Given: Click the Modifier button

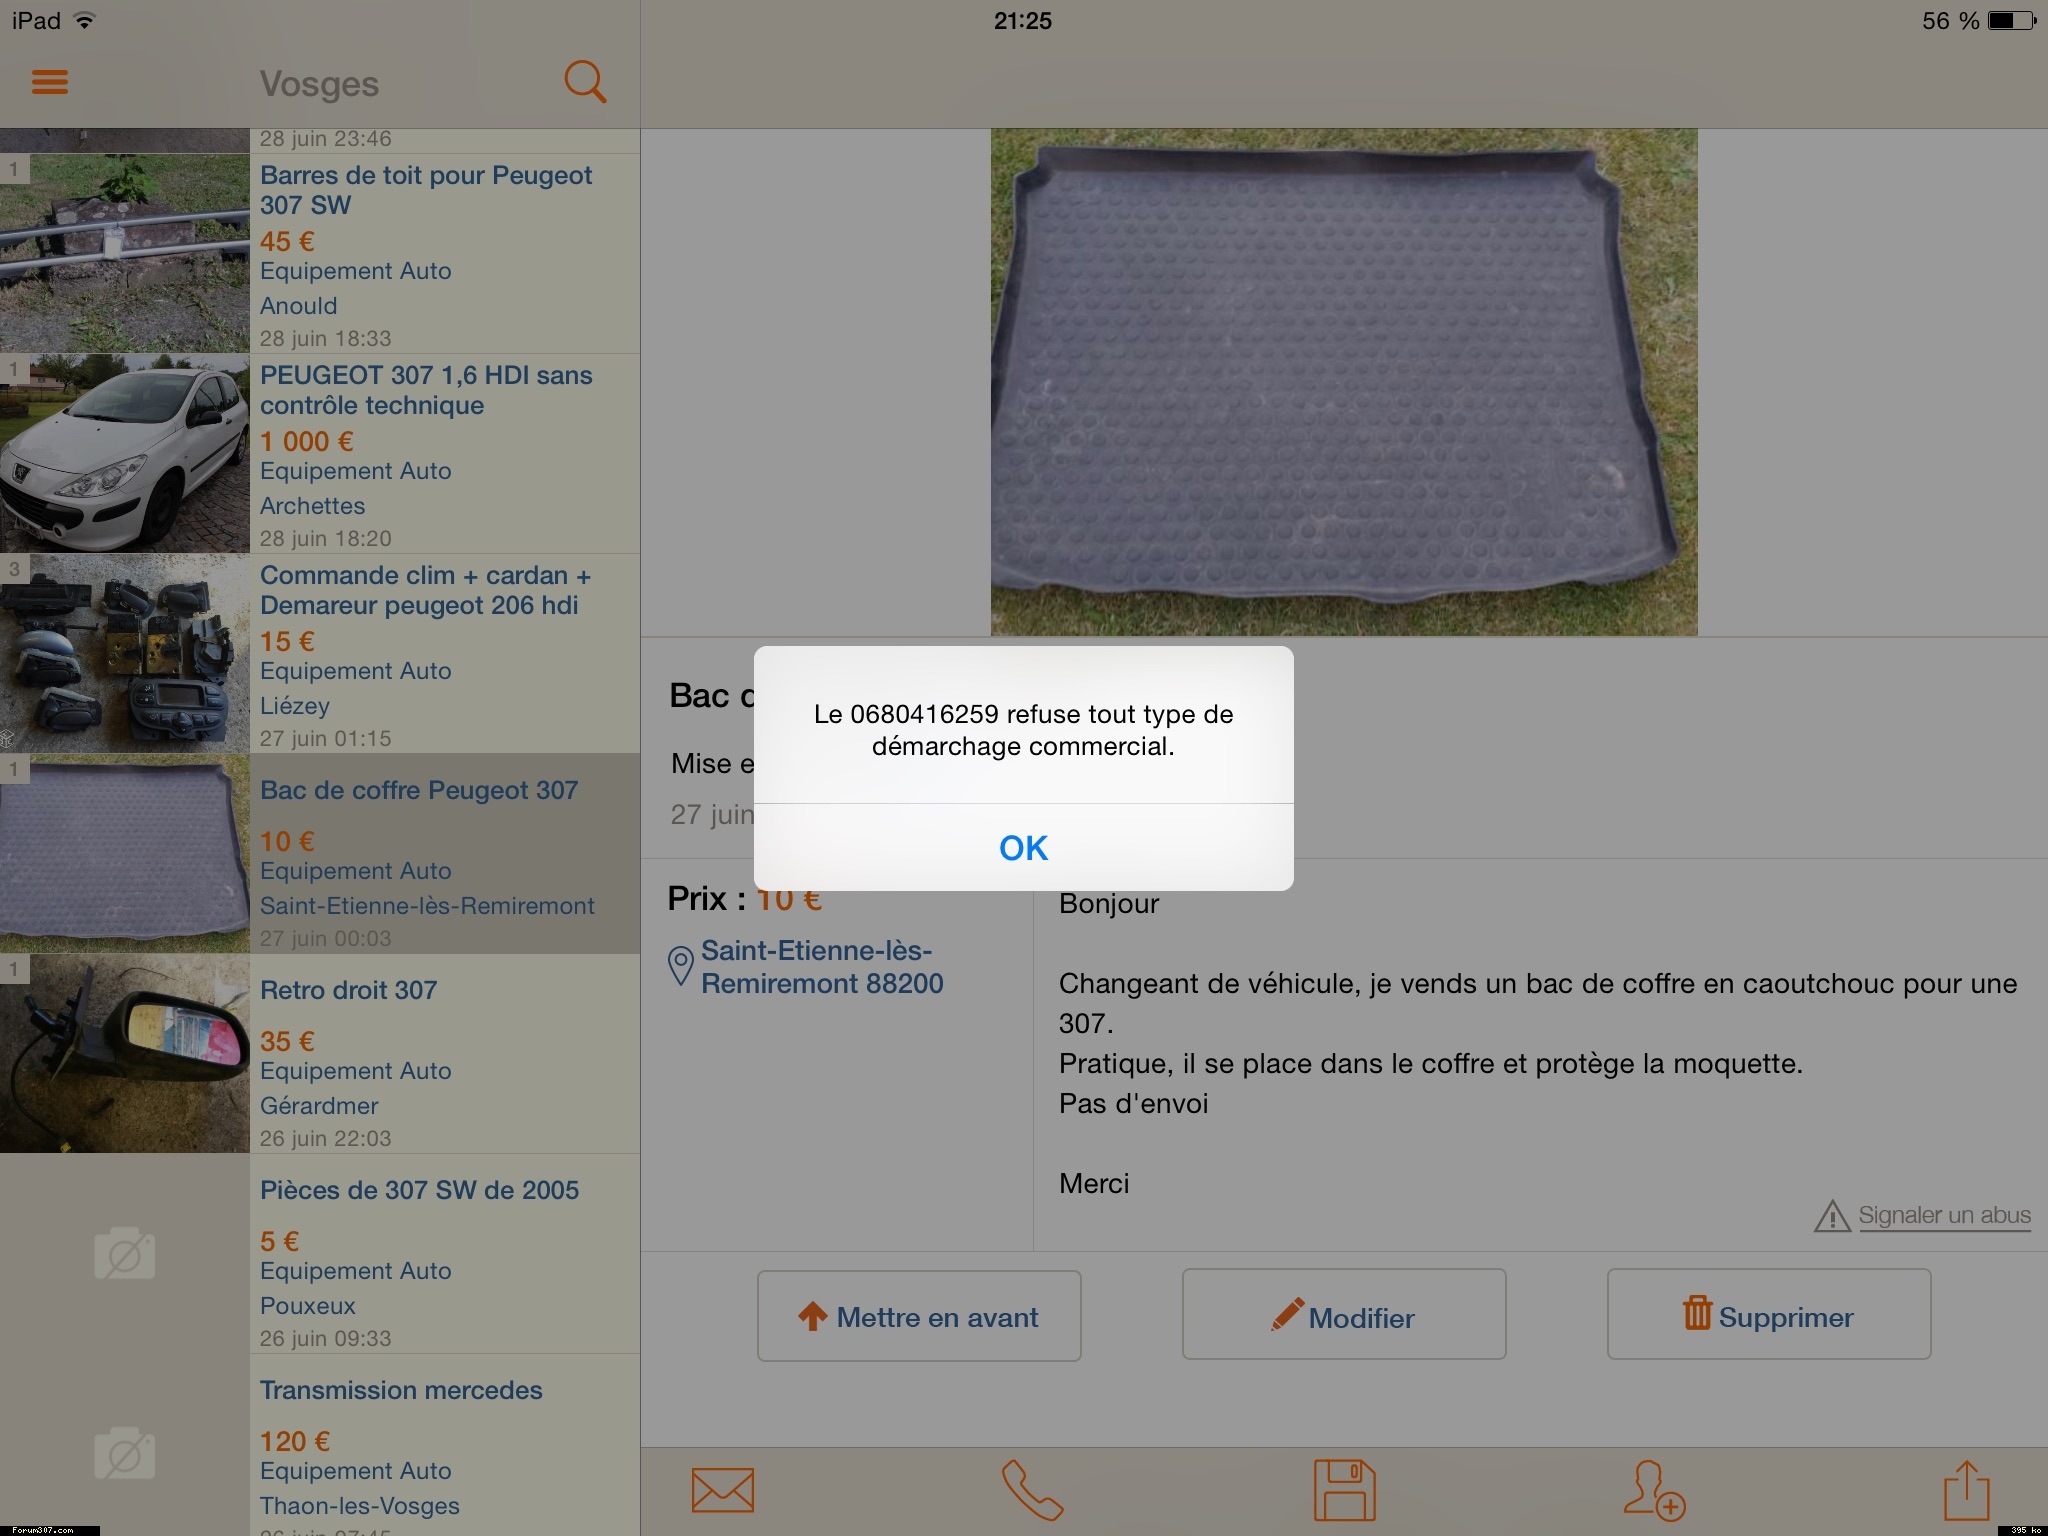Looking at the screenshot, I should click(x=1344, y=1316).
